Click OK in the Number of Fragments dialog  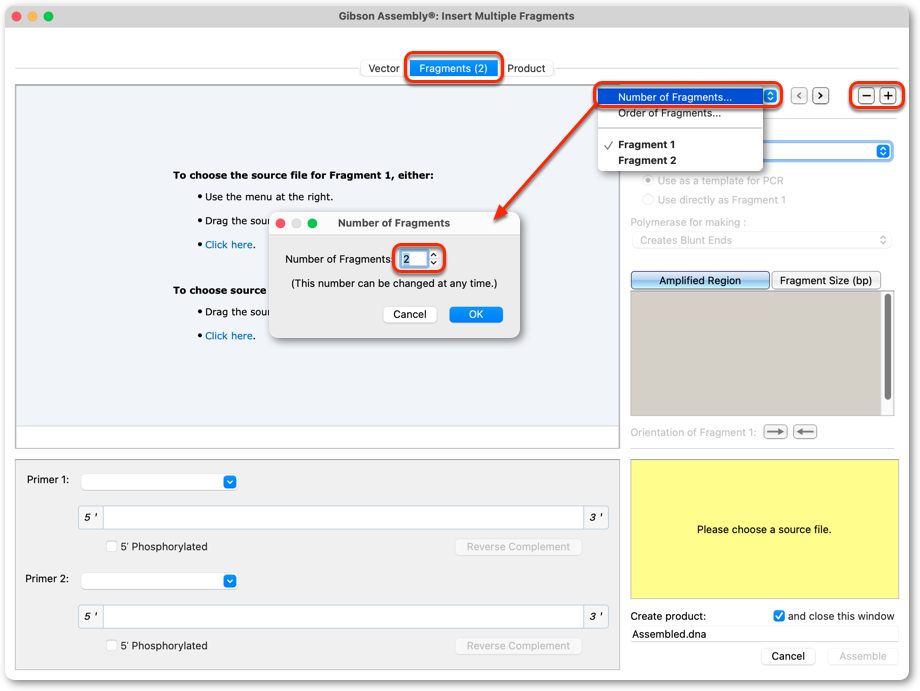(476, 314)
